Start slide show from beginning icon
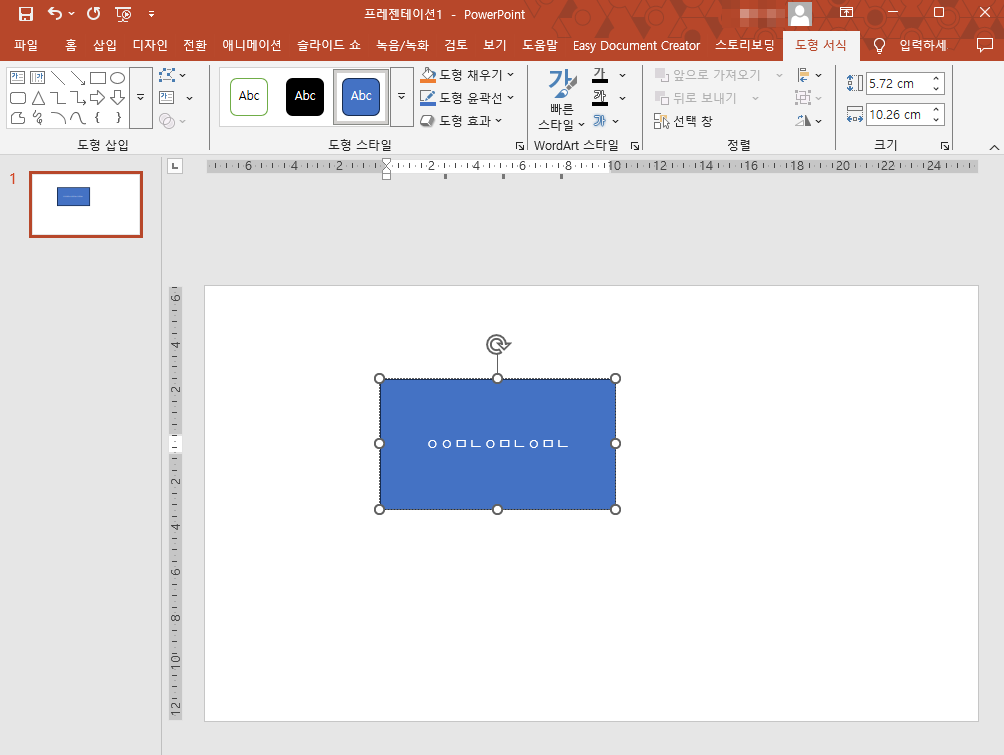Screen dimensions: 1004x755 point(123,13)
